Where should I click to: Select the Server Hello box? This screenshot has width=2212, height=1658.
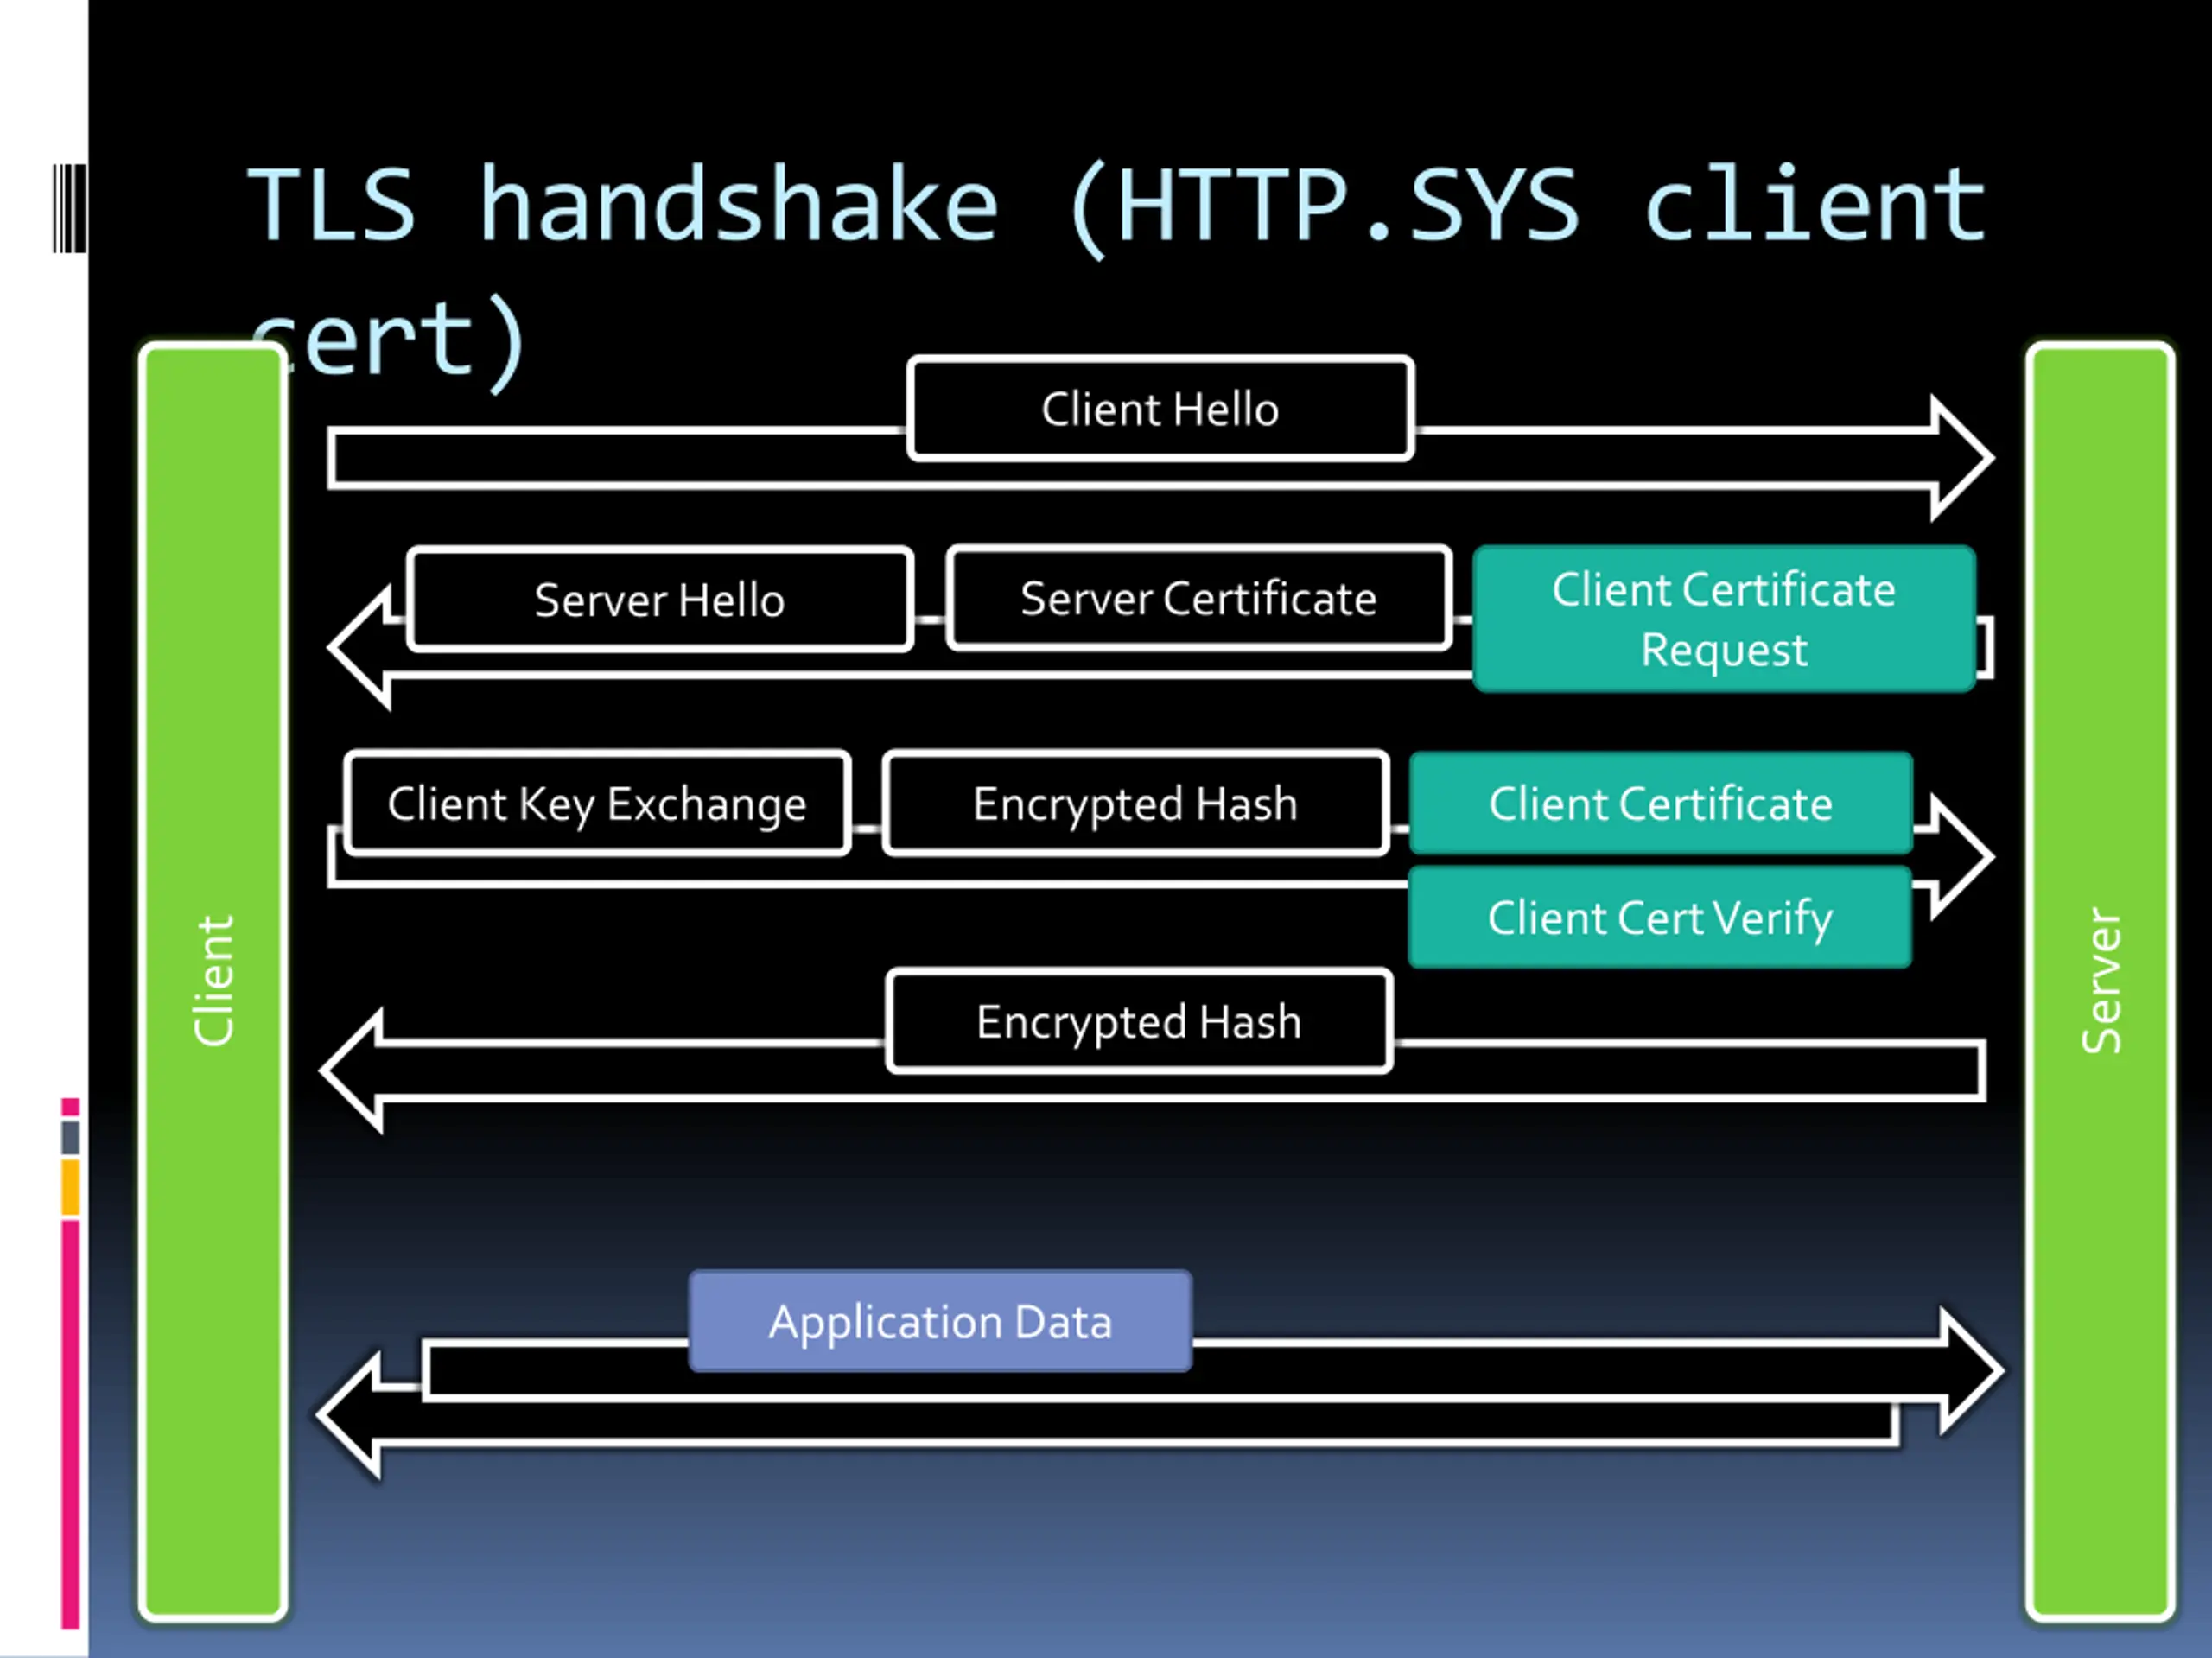(x=660, y=600)
